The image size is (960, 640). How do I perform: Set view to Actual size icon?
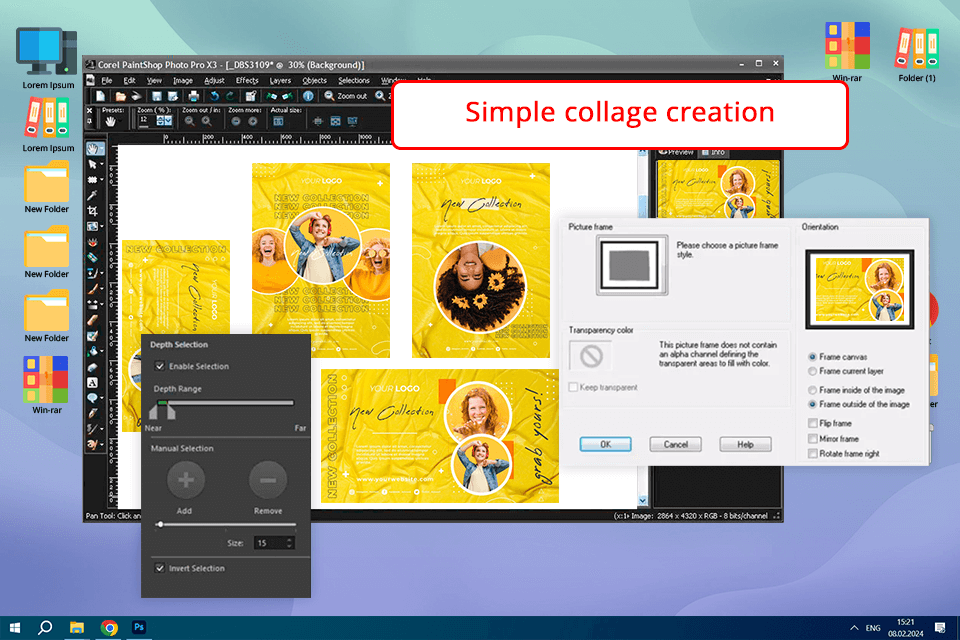278,121
